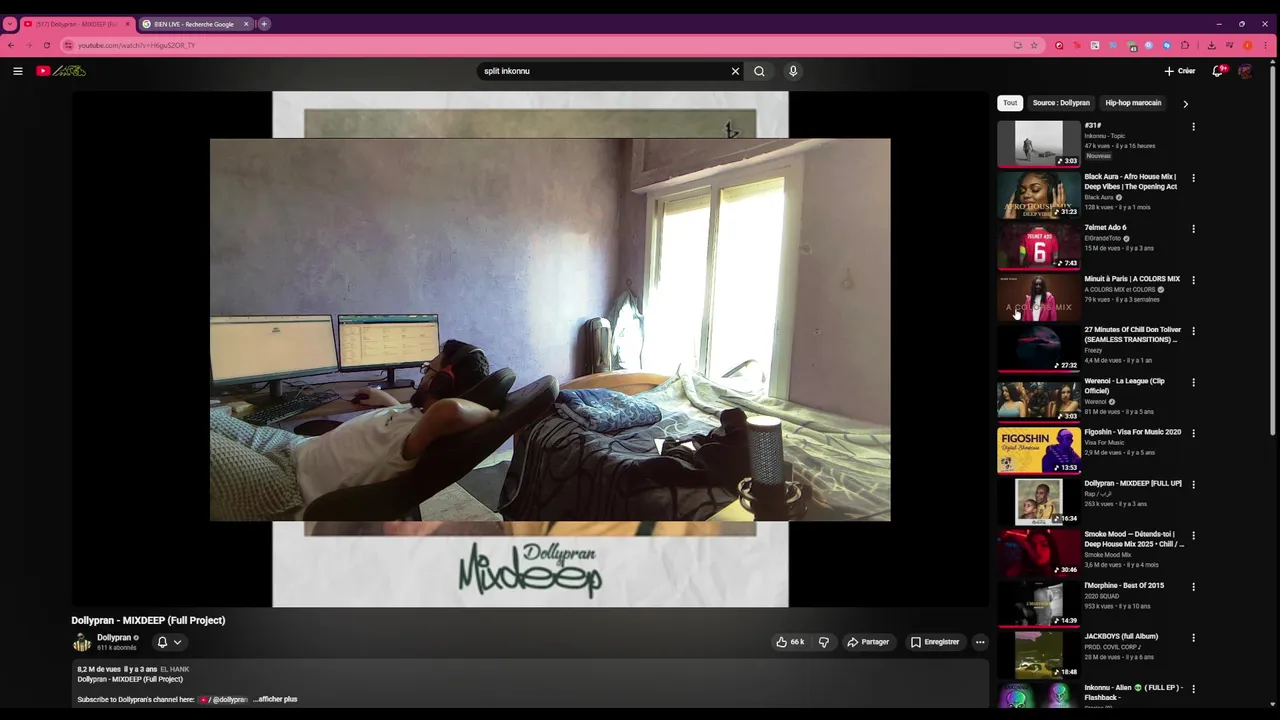Open Figoshin Visa For Music thumbnail
This screenshot has width=1280, height=720.
click(1039, 450)
